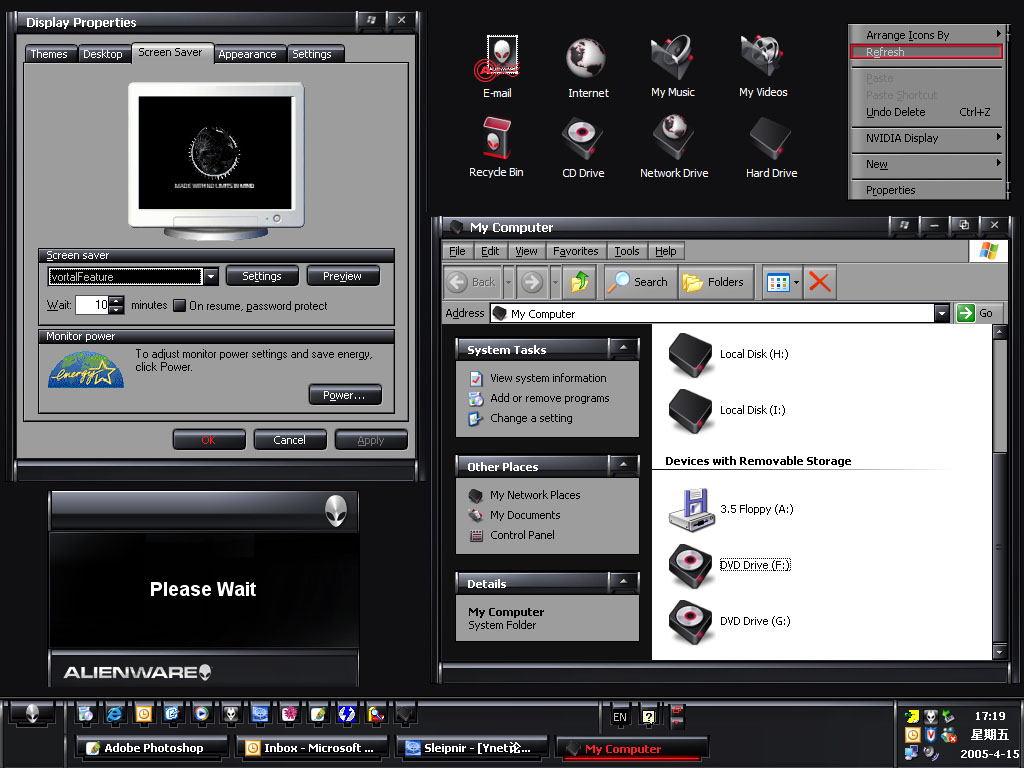Select the CD Drive desktop icon
This screenshot has height=768, width=1024.
tap(583, 147)
